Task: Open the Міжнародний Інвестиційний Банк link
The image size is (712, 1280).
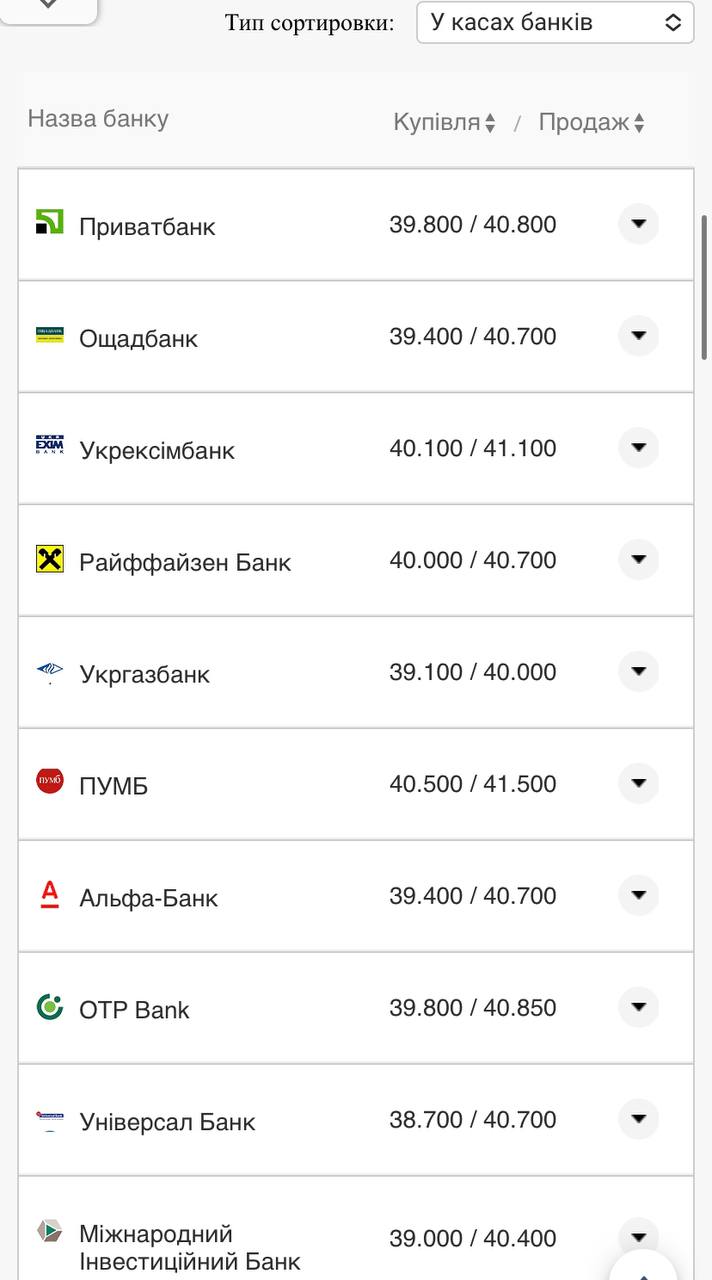Action: (x=189, y=1247)
